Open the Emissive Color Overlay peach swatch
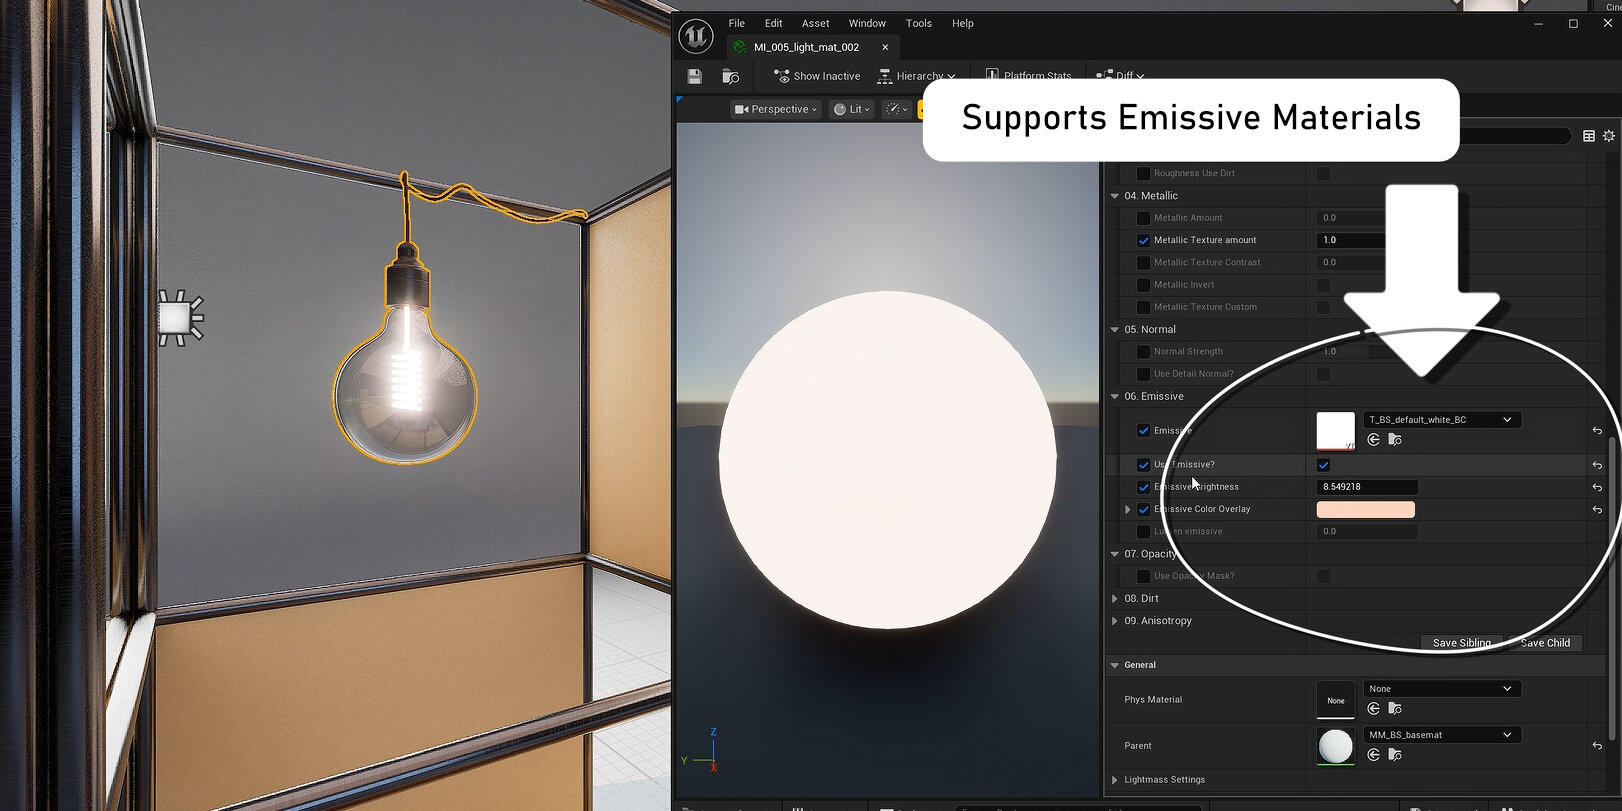Viewport: 1622px width, 811px height. [1365, 510]
